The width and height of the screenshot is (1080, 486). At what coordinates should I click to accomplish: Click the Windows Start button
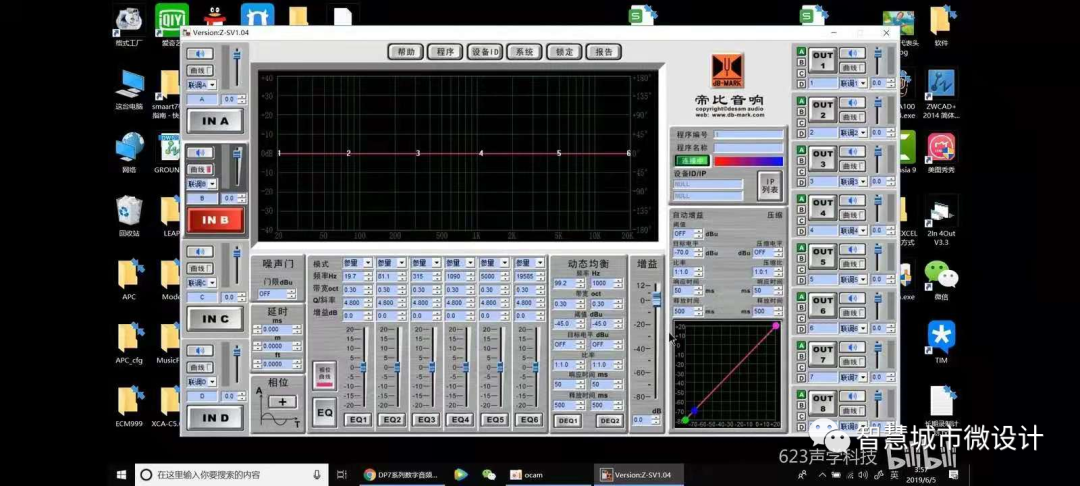click(119, 474)
